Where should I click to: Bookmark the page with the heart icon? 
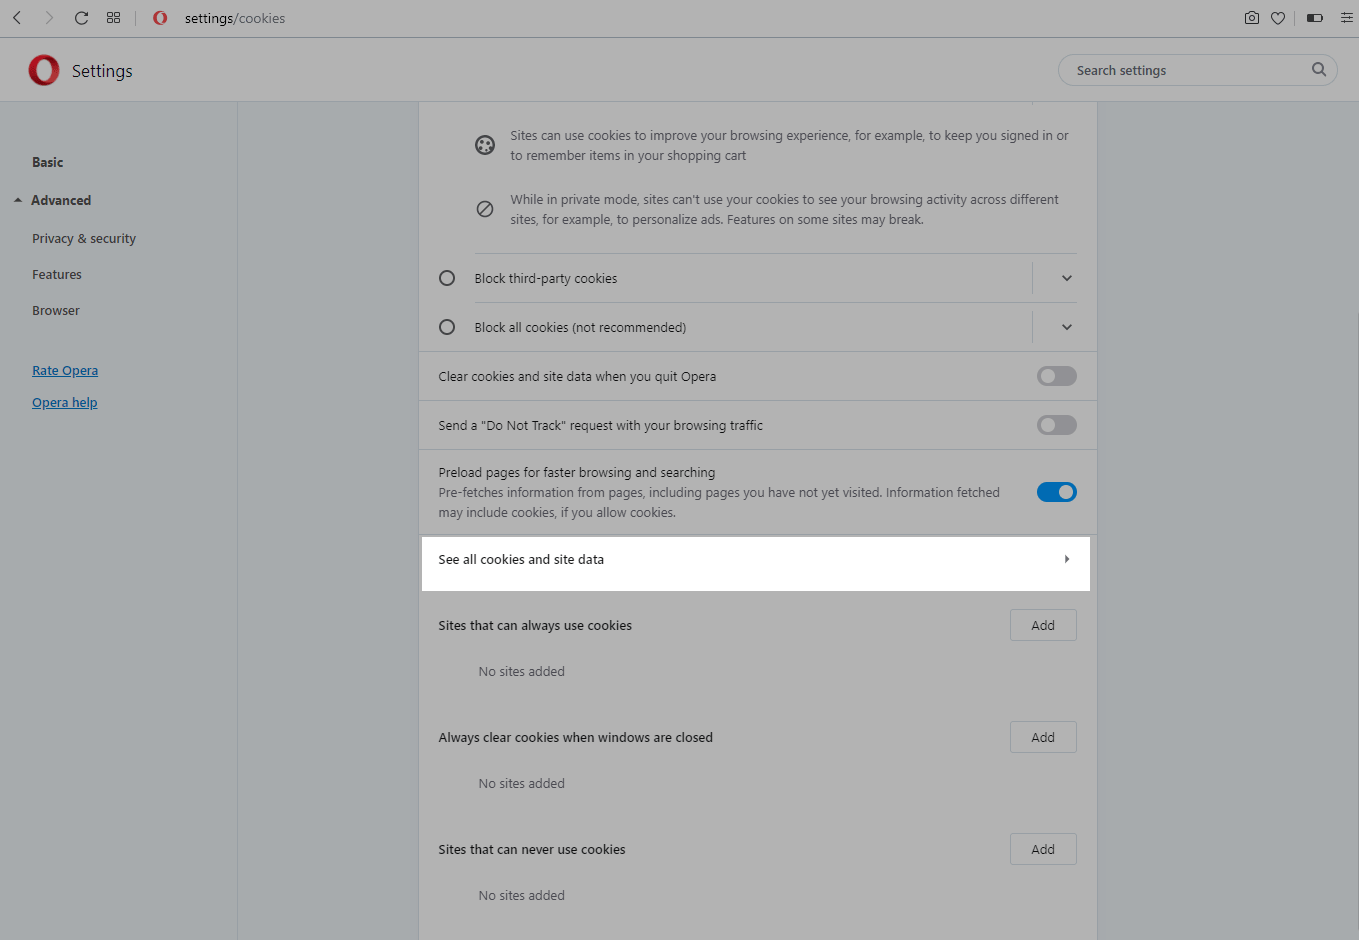[1278, 18]
